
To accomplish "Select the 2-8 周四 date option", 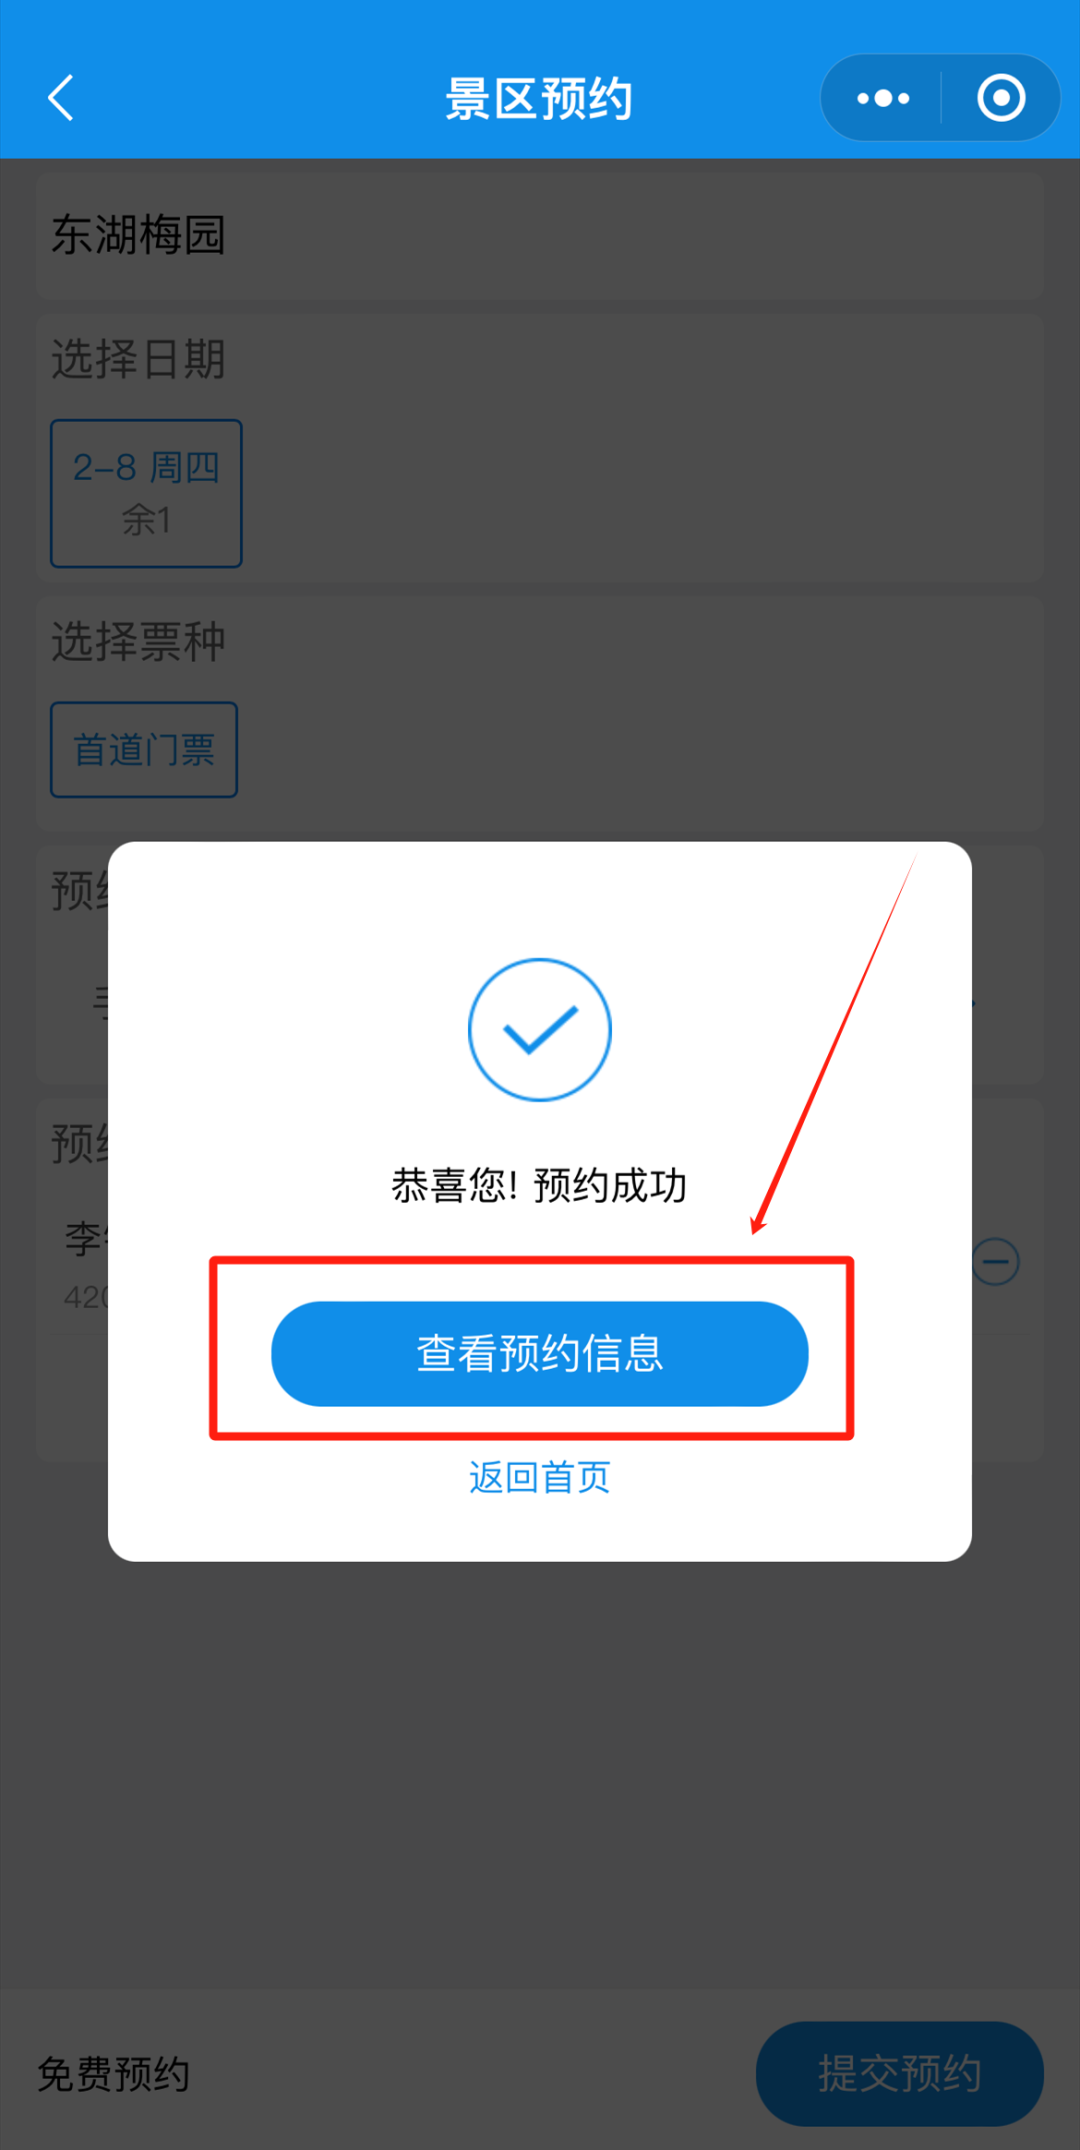I will (146, 493).
